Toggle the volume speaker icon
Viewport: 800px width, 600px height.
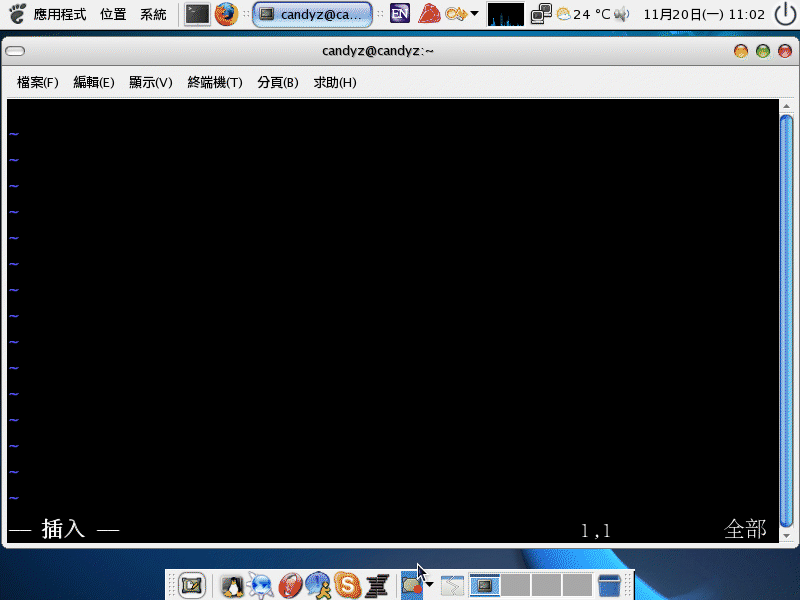coord(621,14)
